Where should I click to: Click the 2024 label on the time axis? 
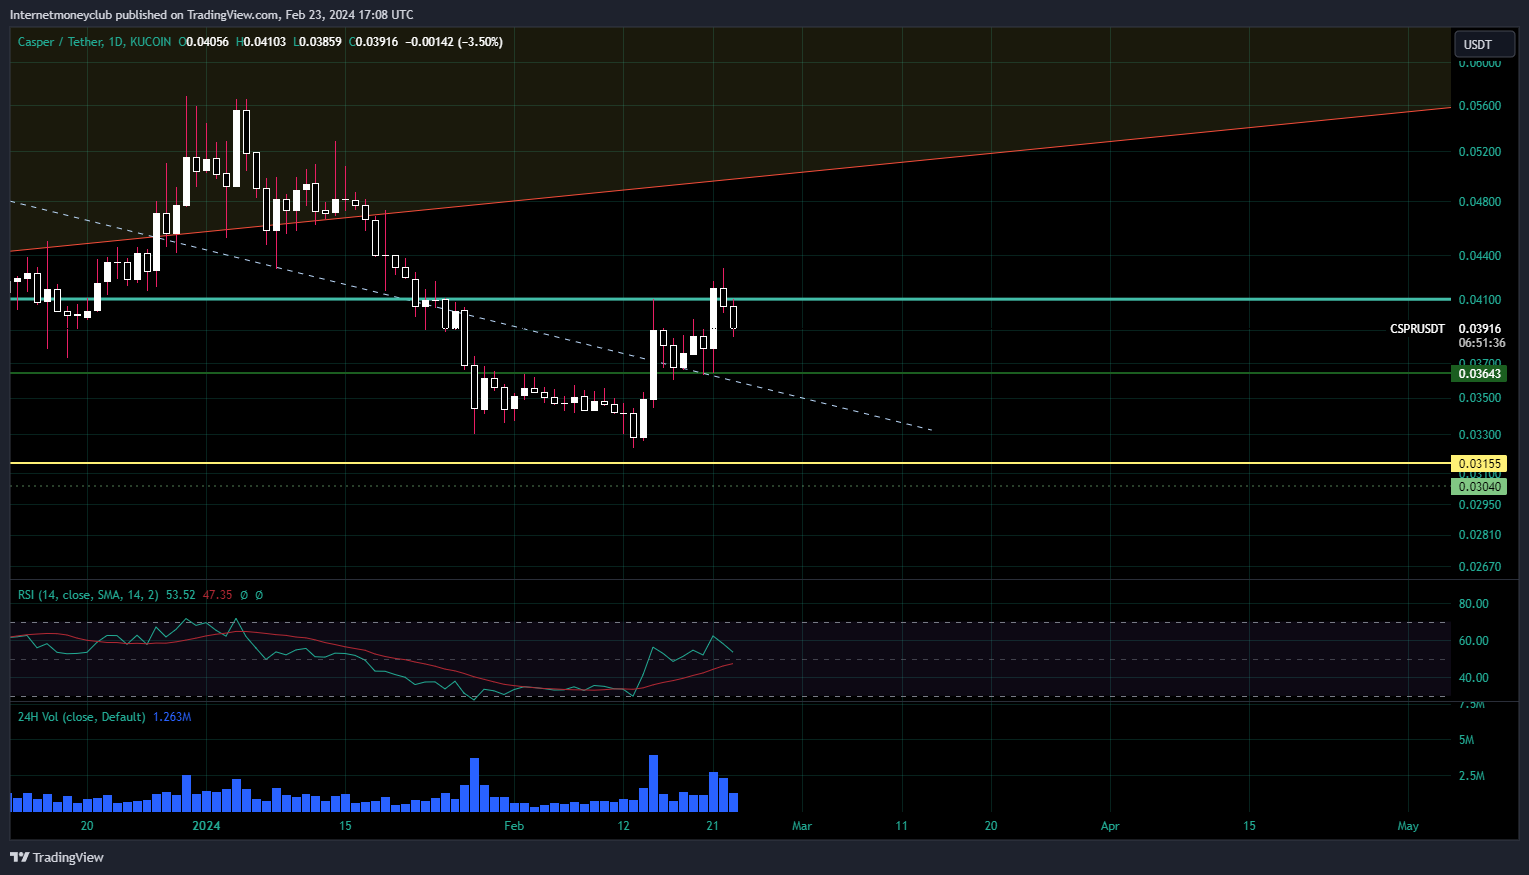coord(206,826)
